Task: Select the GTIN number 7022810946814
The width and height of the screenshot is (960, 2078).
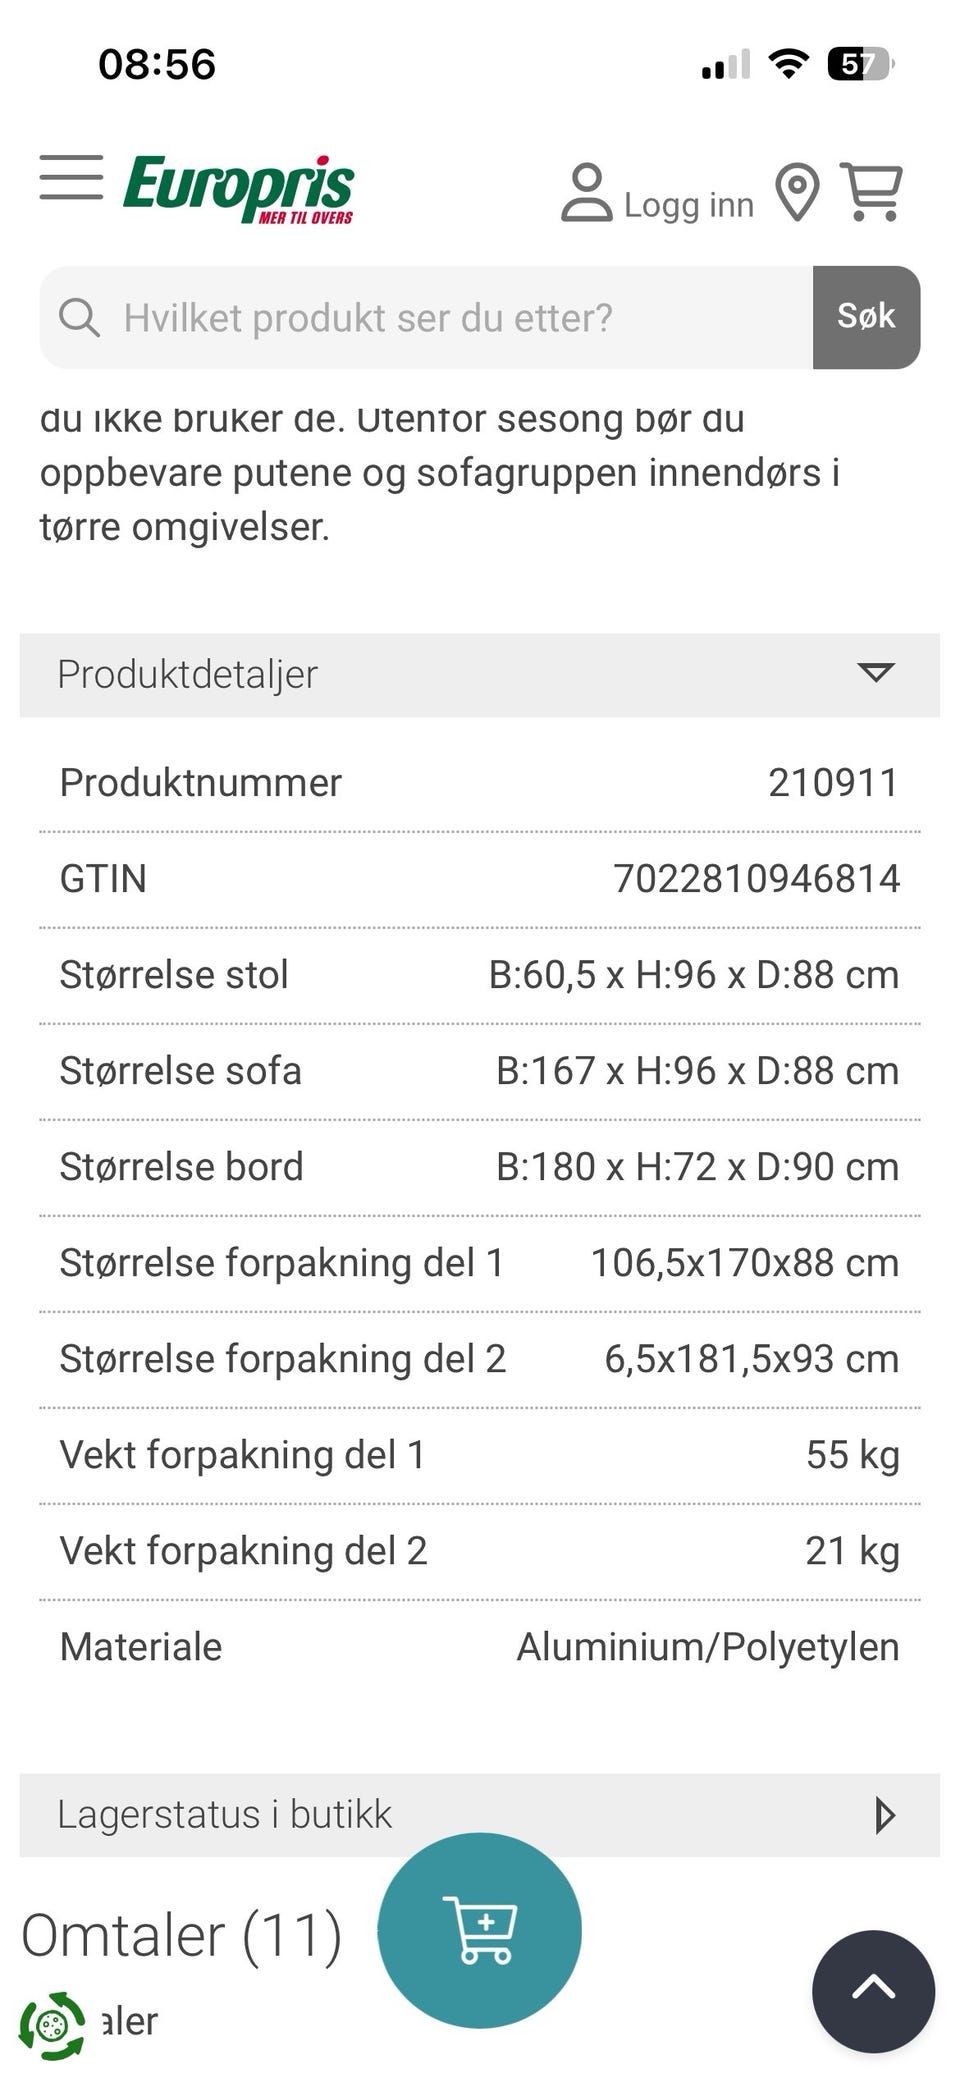Action: coord(756,879)
